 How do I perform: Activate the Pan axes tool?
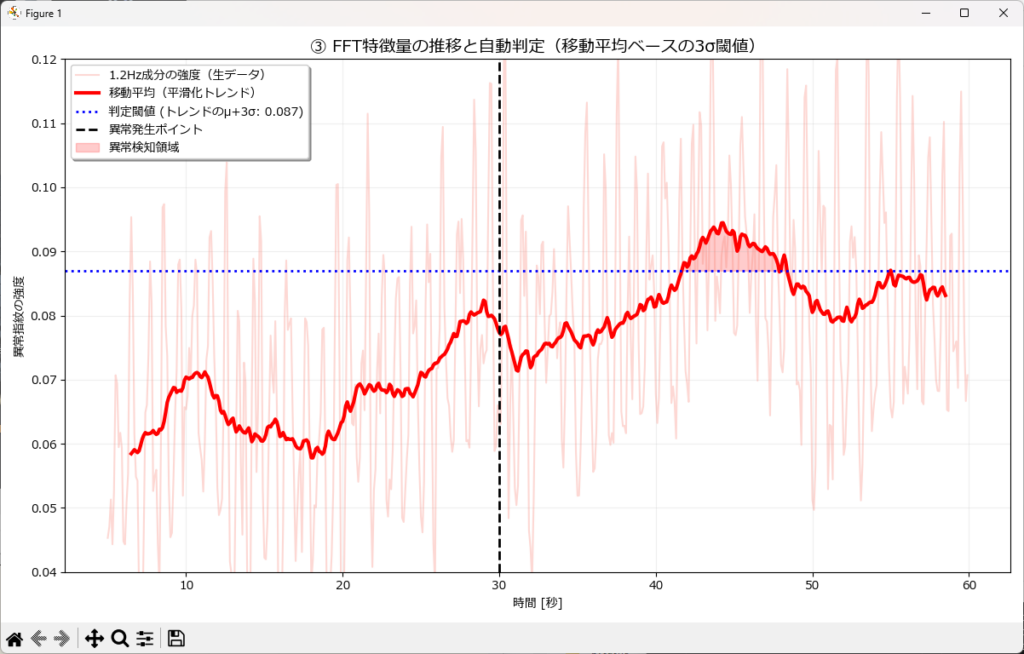point(95,638)
